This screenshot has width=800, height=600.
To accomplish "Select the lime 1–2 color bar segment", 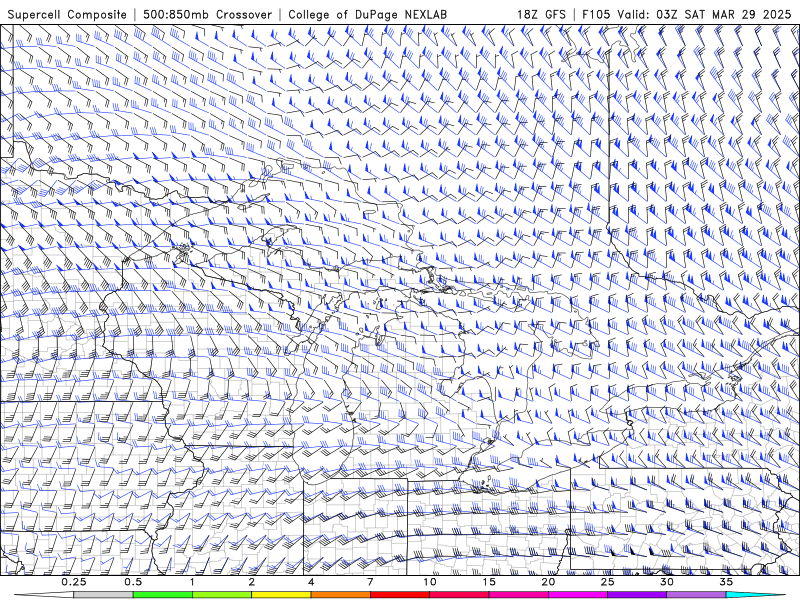I will (222, 595).
